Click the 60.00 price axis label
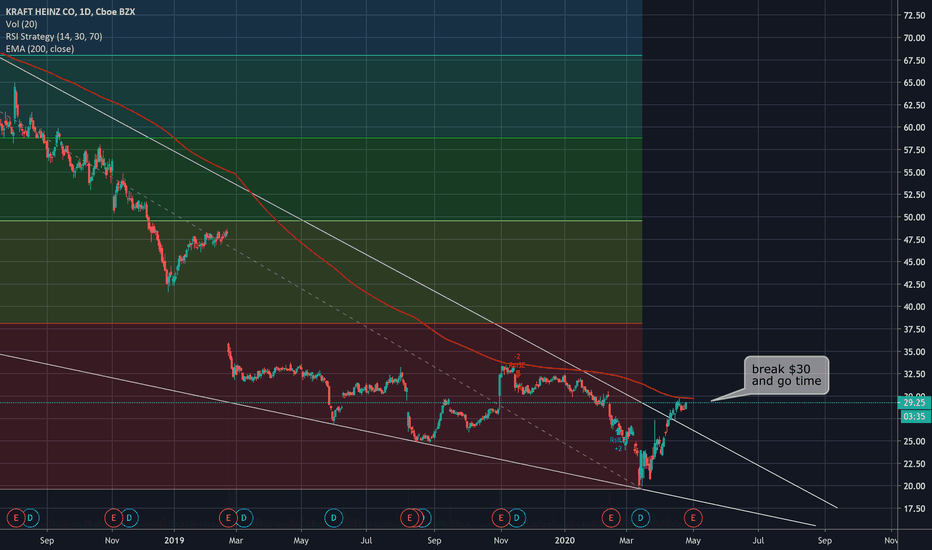 (914, 127)
